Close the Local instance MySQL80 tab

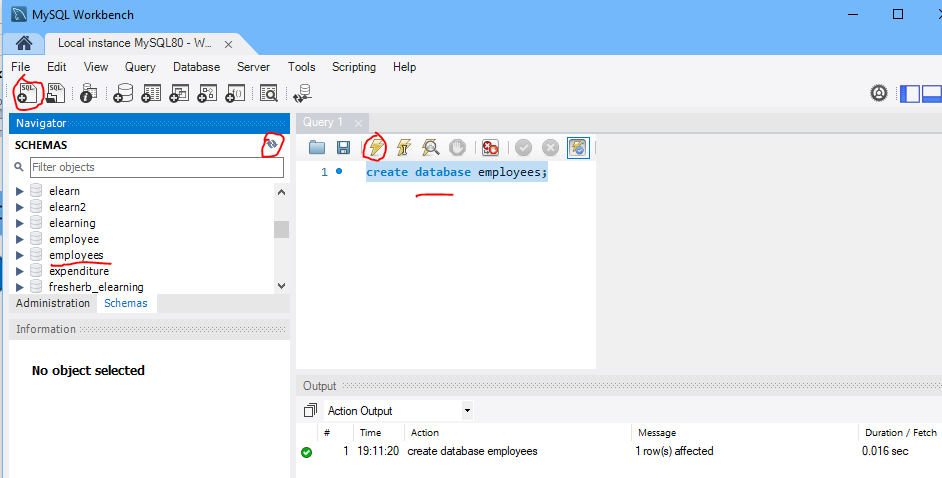point(228,44)
